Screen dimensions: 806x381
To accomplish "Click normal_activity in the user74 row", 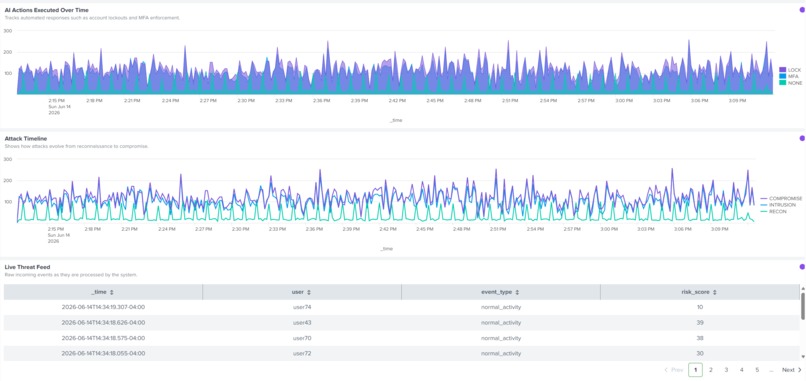I will click(x=501, y=307).
